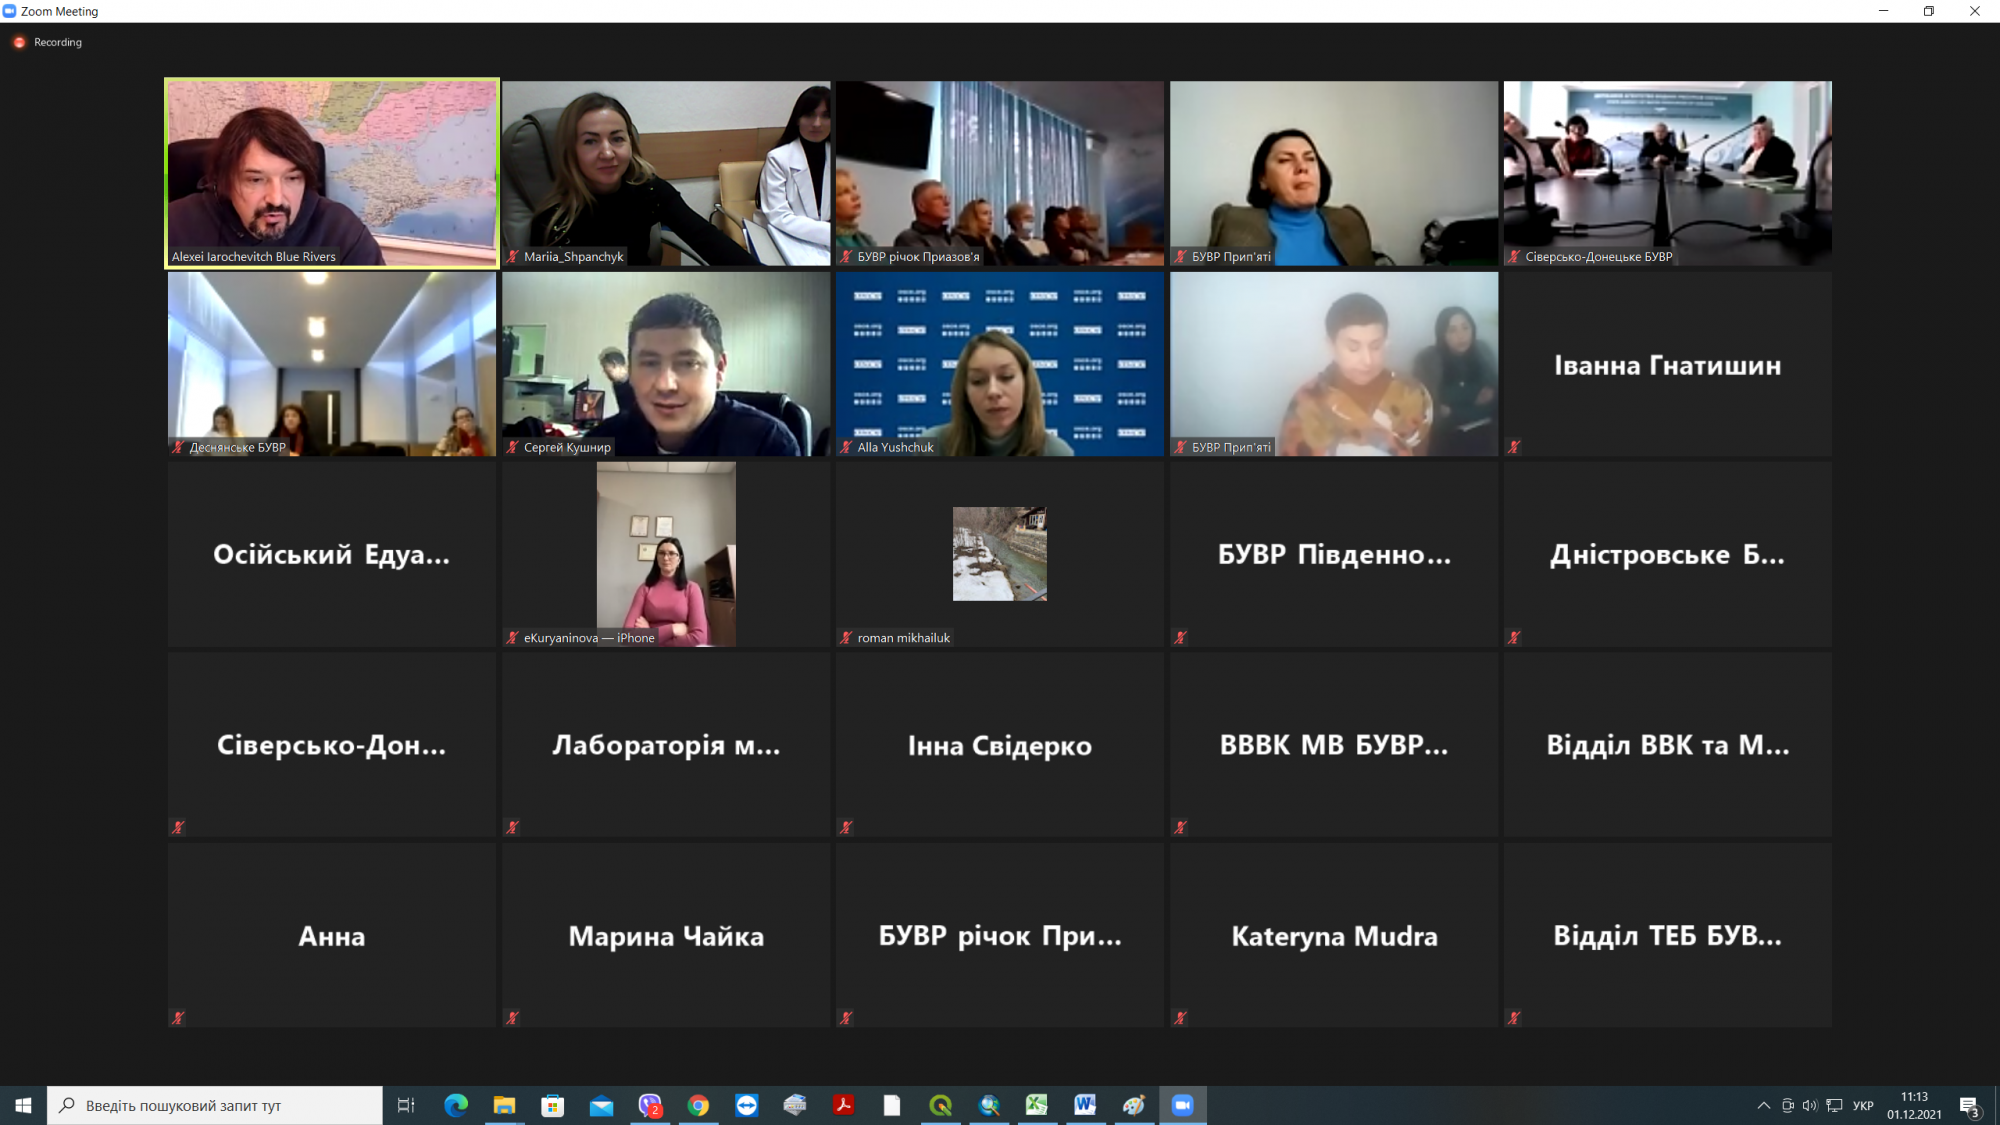Open the Windows Start menu
The image size is (2000, 1125).
(23, 1105)
